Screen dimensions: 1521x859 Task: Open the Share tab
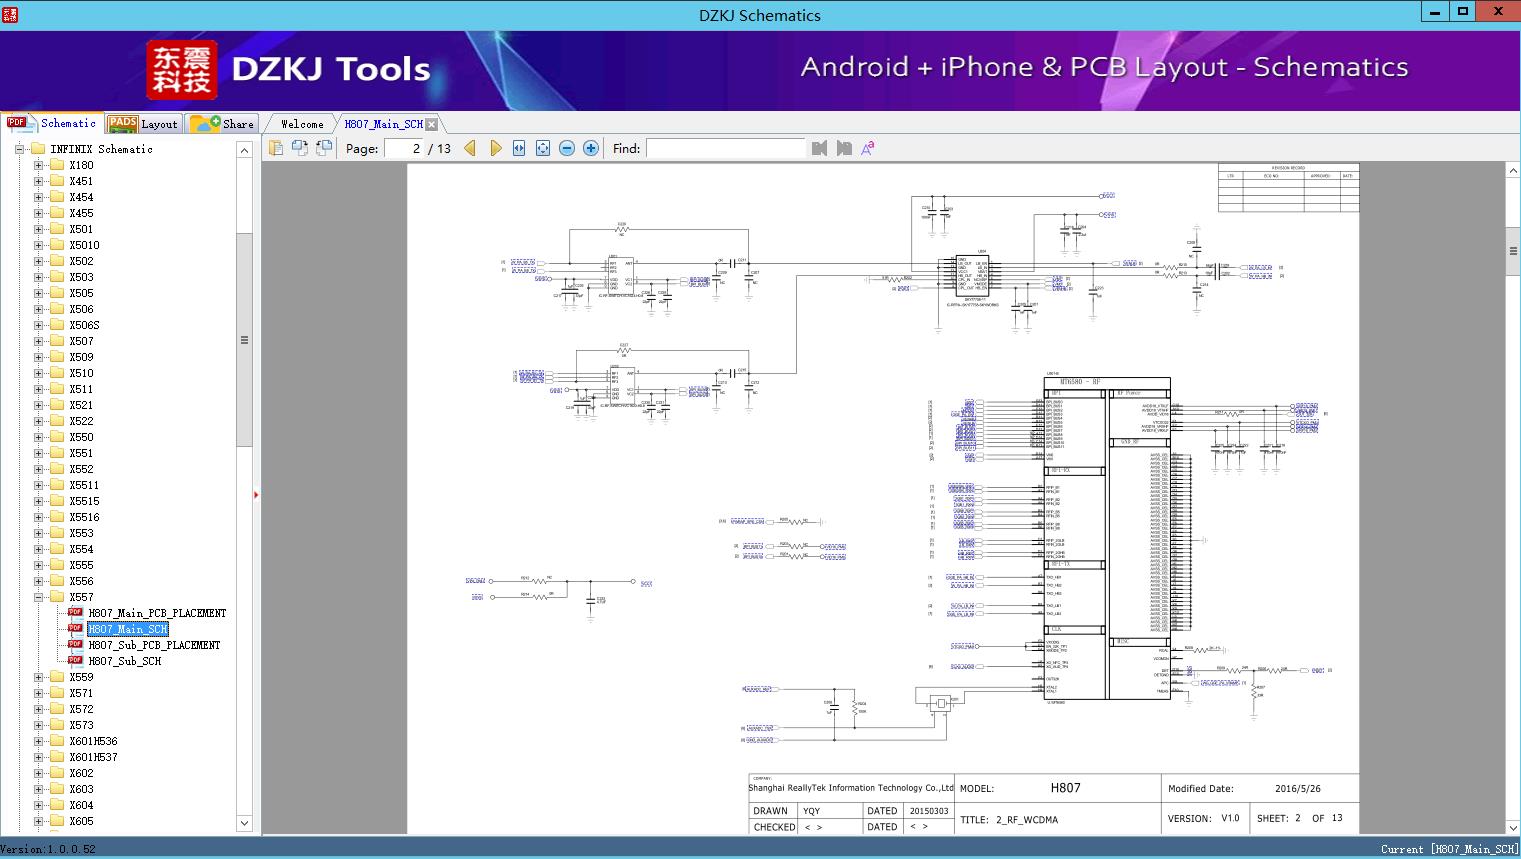click(224, 124)
